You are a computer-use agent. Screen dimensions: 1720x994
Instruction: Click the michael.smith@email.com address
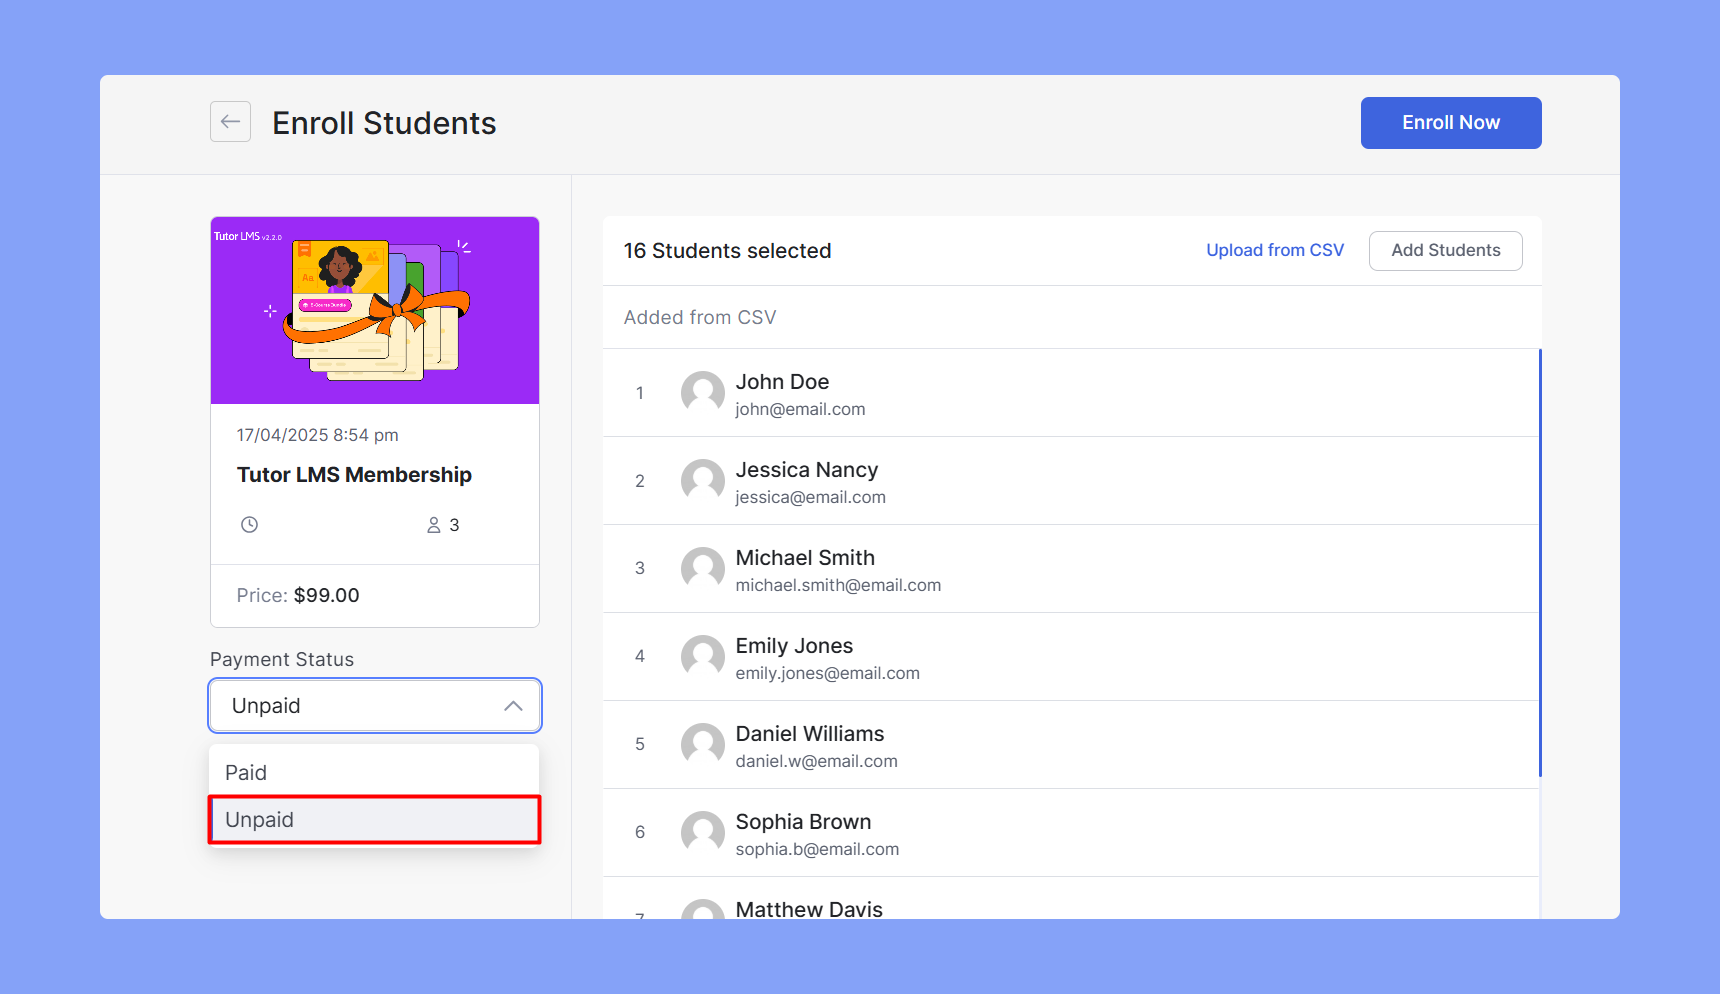[x=838, y=585]
